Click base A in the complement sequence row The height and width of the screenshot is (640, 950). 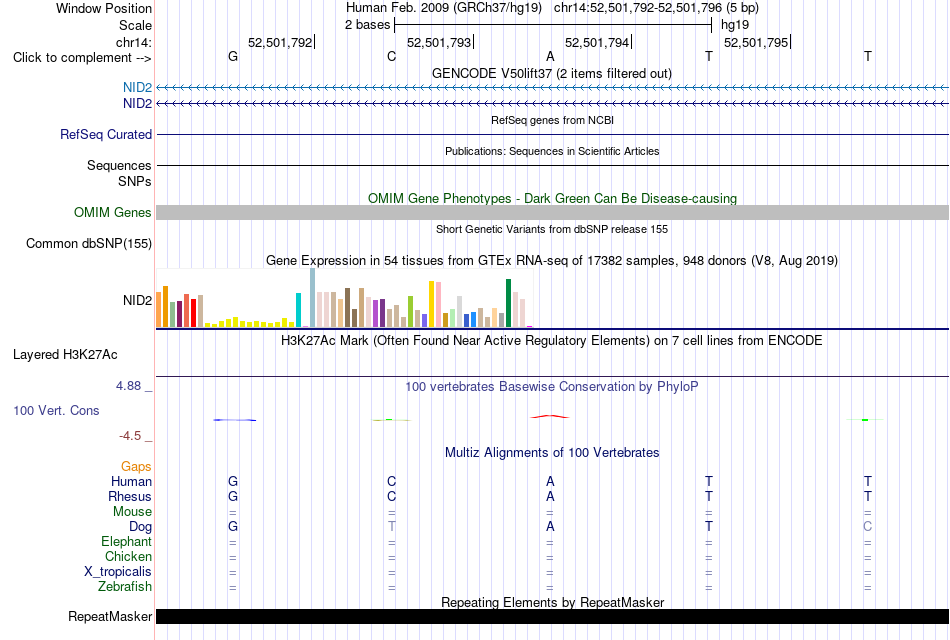click(x=550, y=56)
